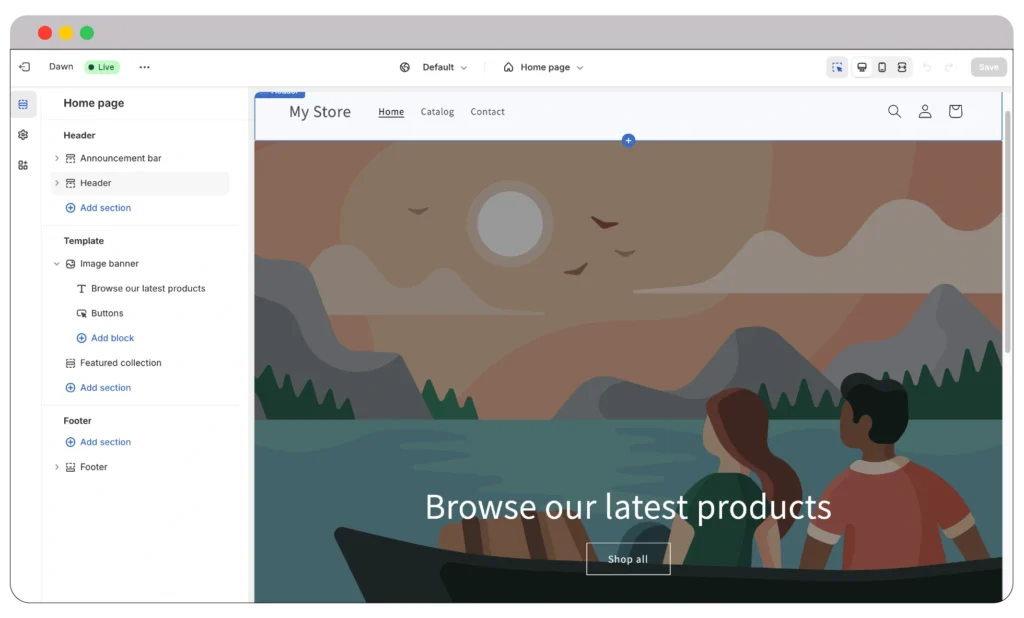Screen dimensions: 1024x618
Task: Toggle desktop preview mode
Action: [x=861, y=66]
